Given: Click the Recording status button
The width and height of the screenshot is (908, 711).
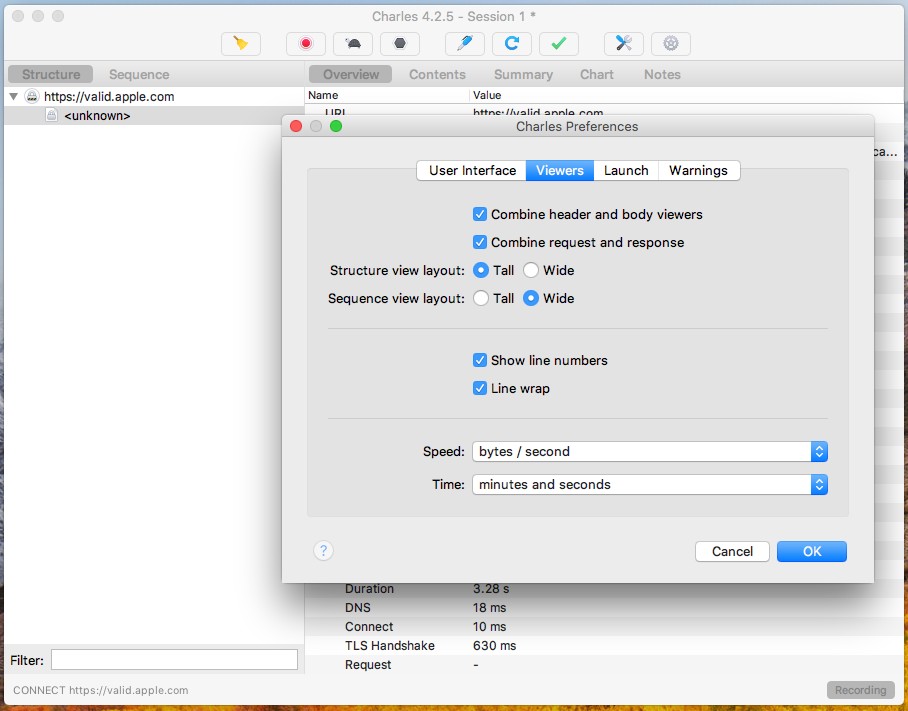Looking at the screenshot, I should pos(861,690).
